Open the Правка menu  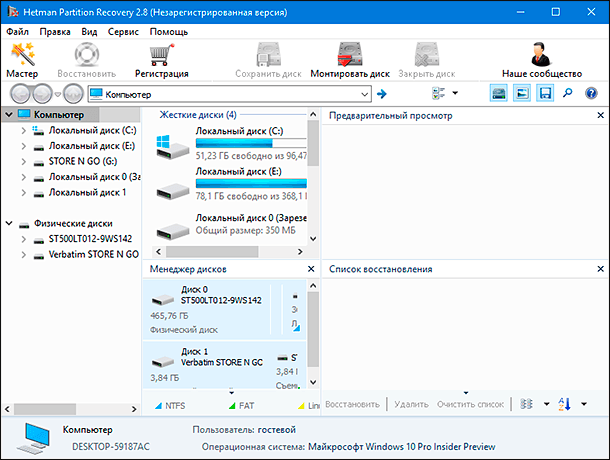click(x=55, y=32)
